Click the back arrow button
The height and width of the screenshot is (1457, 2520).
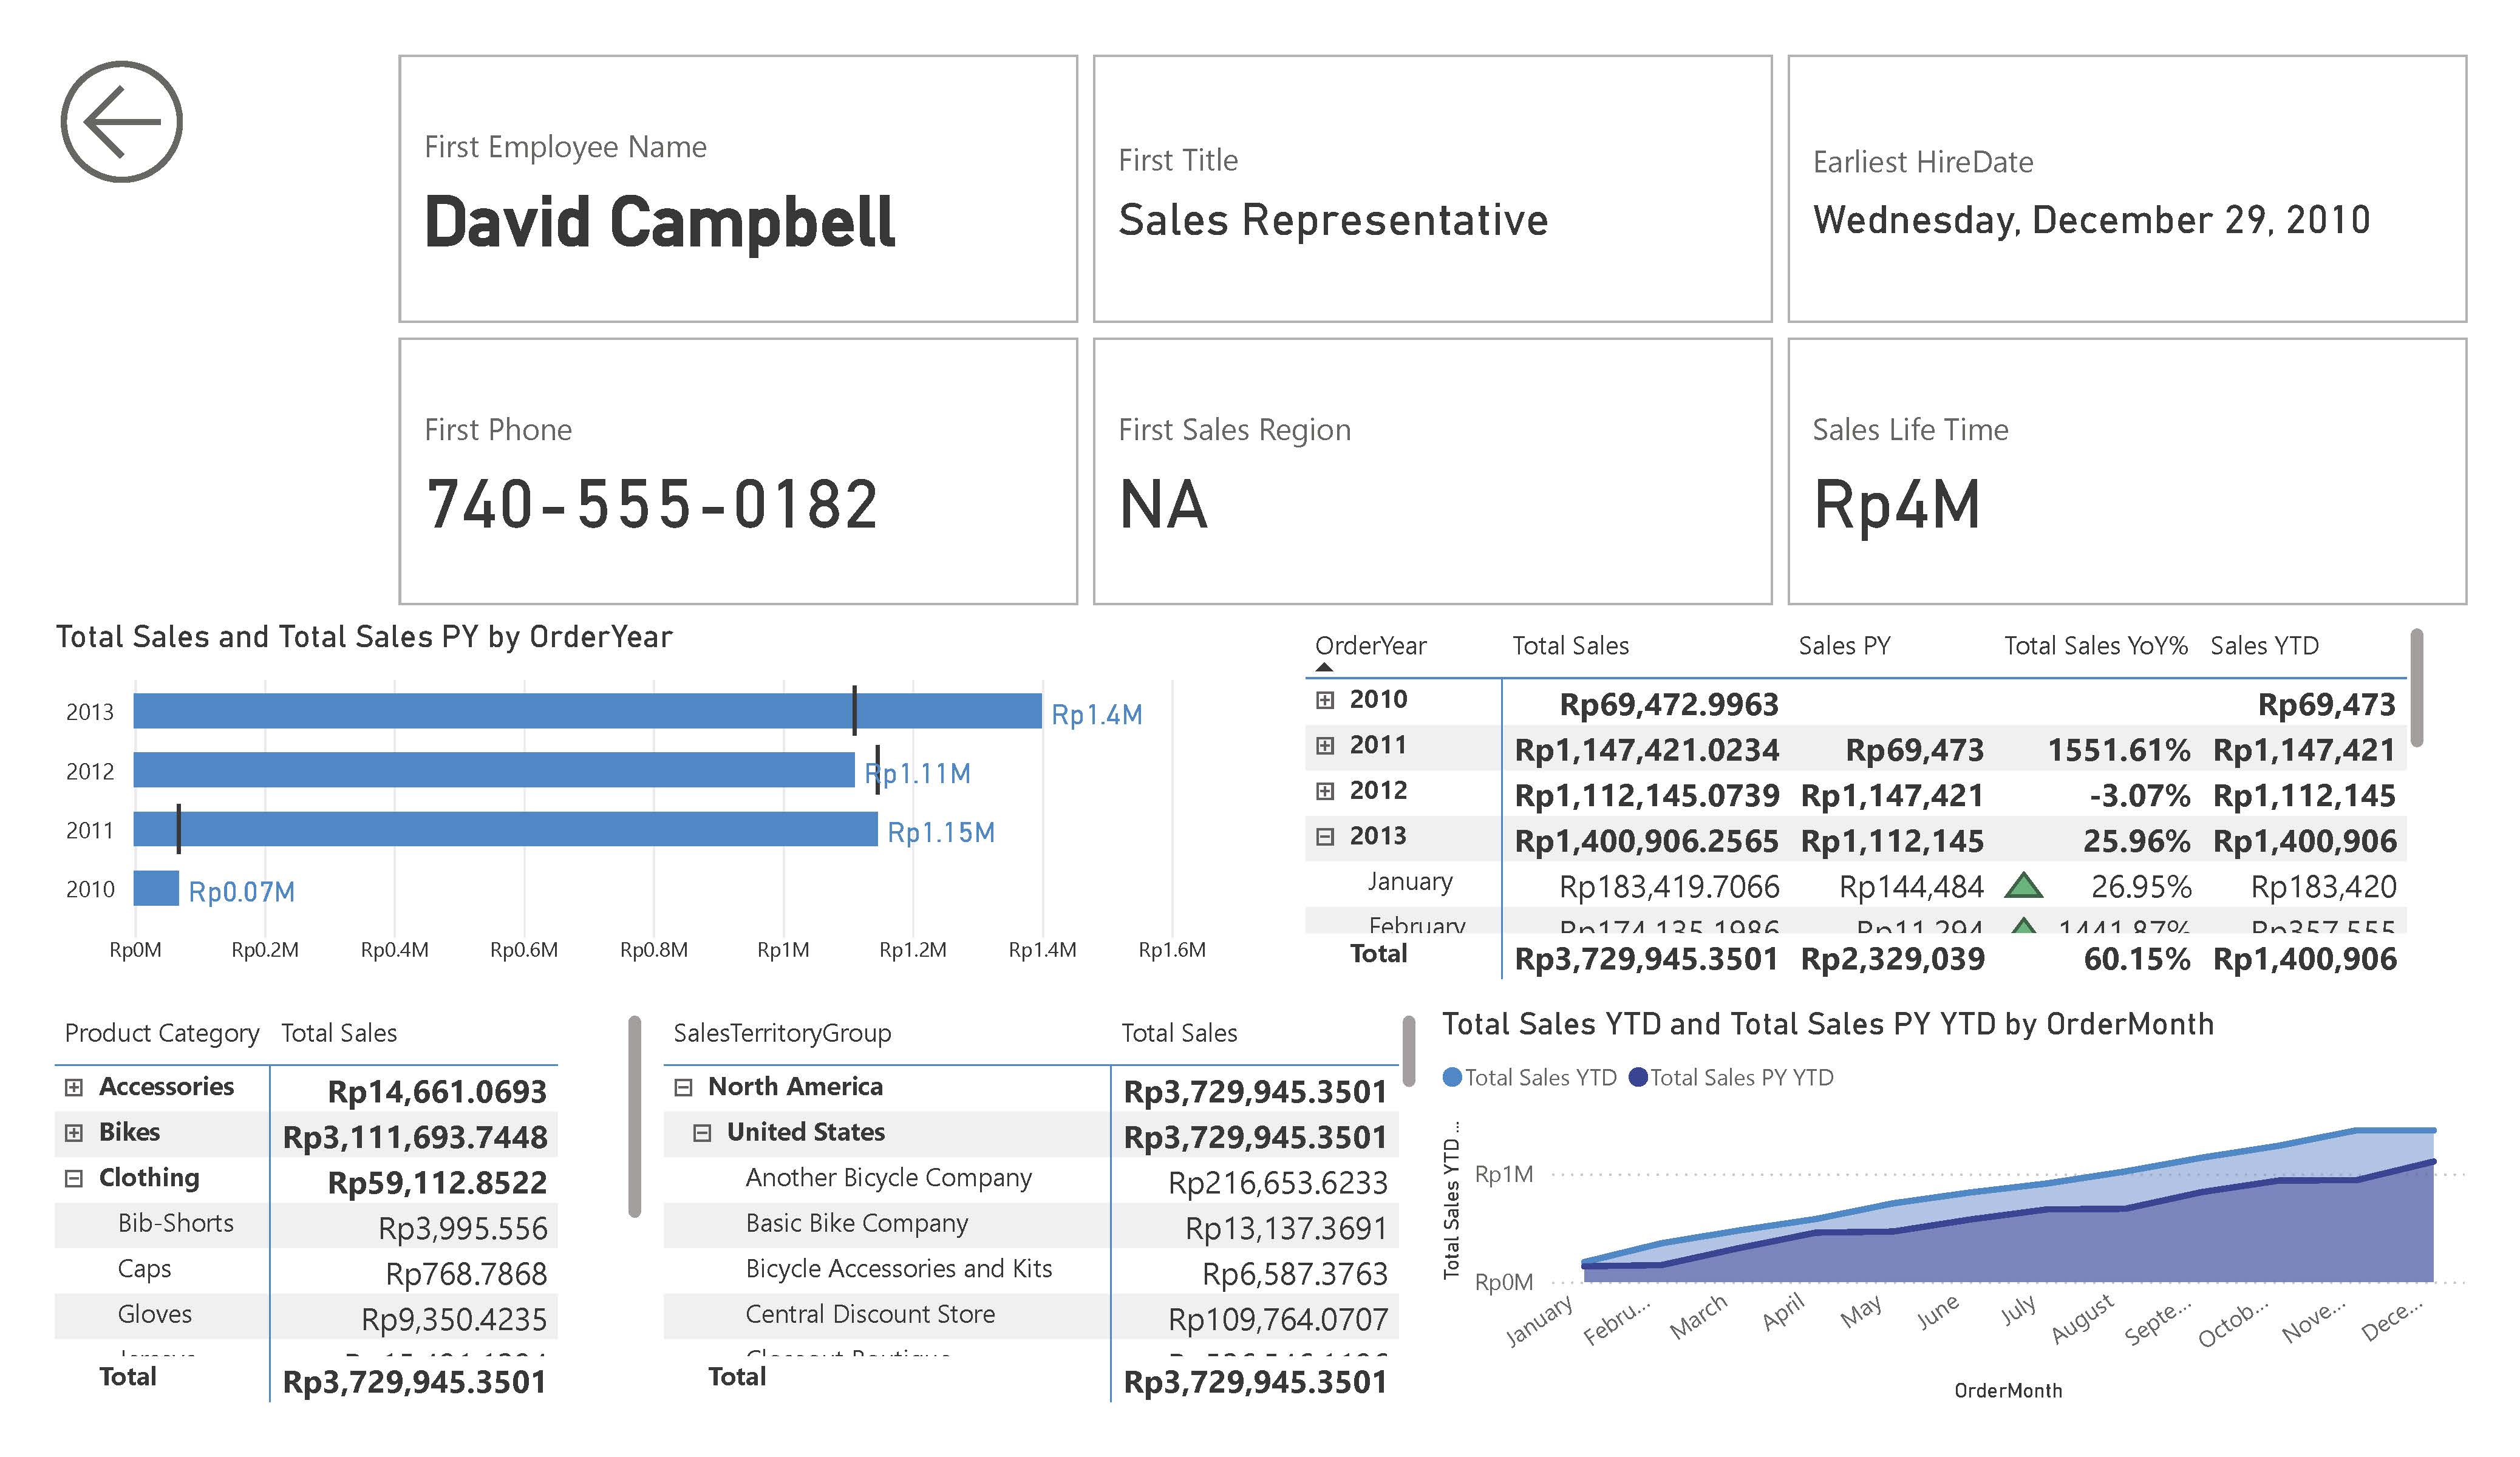pos(121,122)
